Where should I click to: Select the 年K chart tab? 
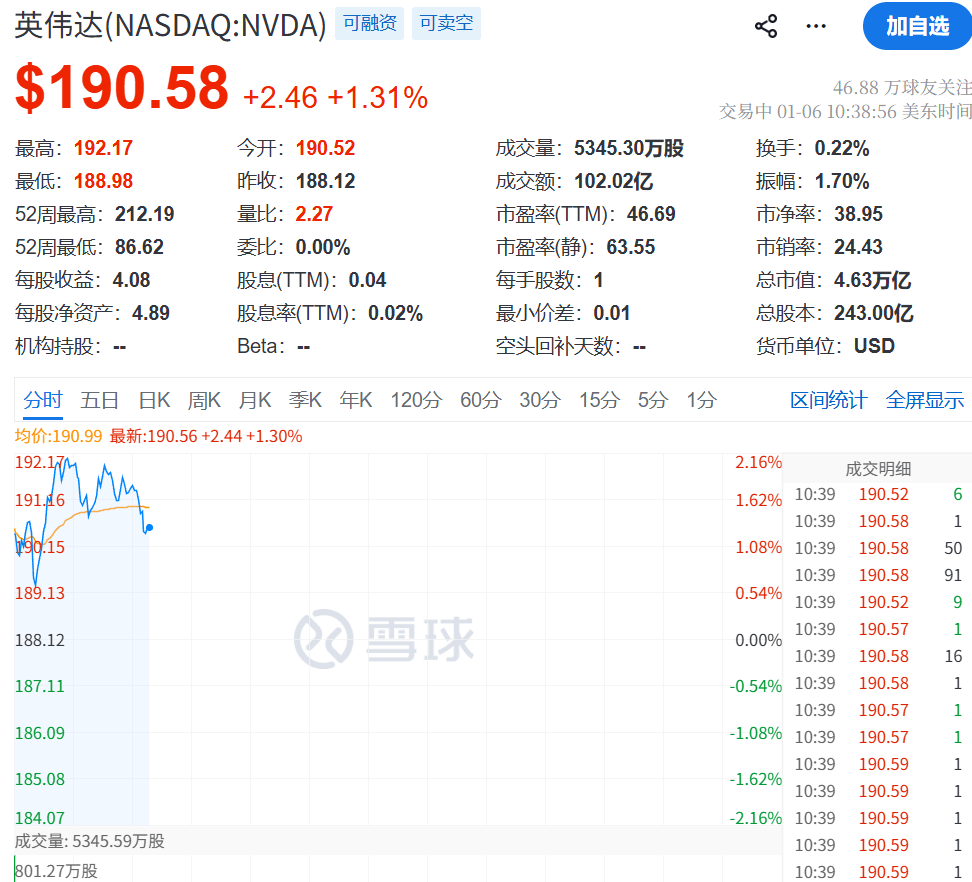(x=356, y=400)
